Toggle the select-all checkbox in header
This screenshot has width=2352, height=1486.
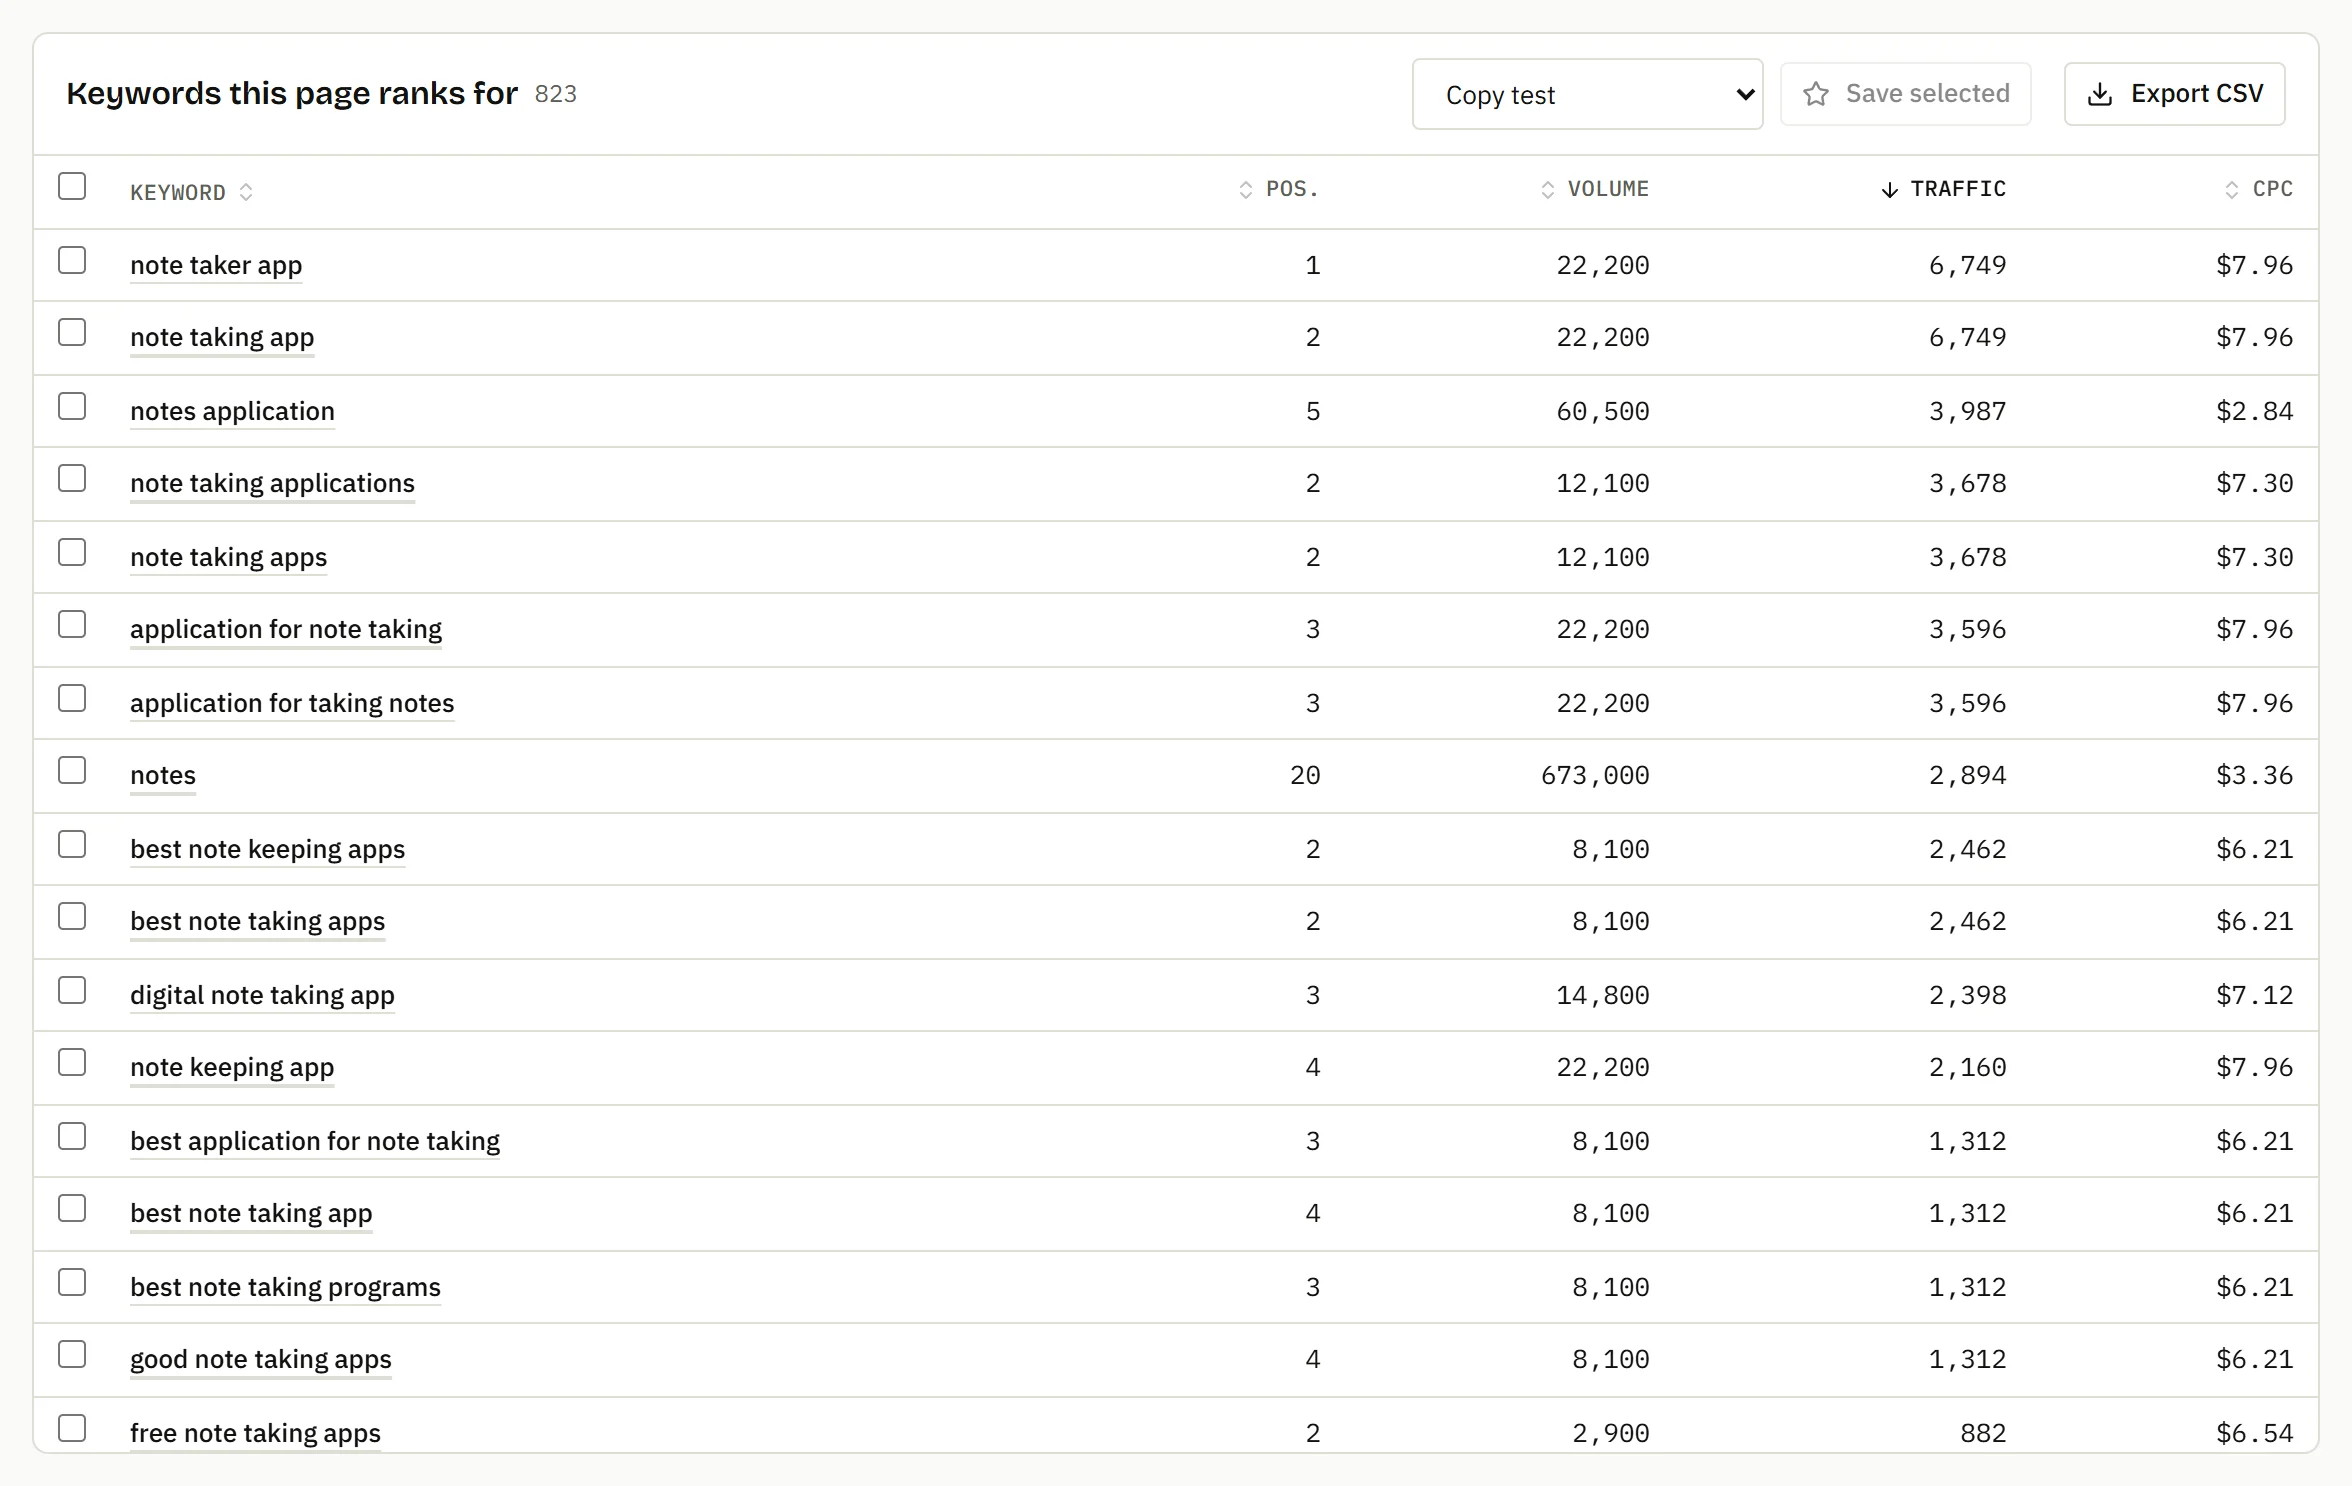(72, 187)
